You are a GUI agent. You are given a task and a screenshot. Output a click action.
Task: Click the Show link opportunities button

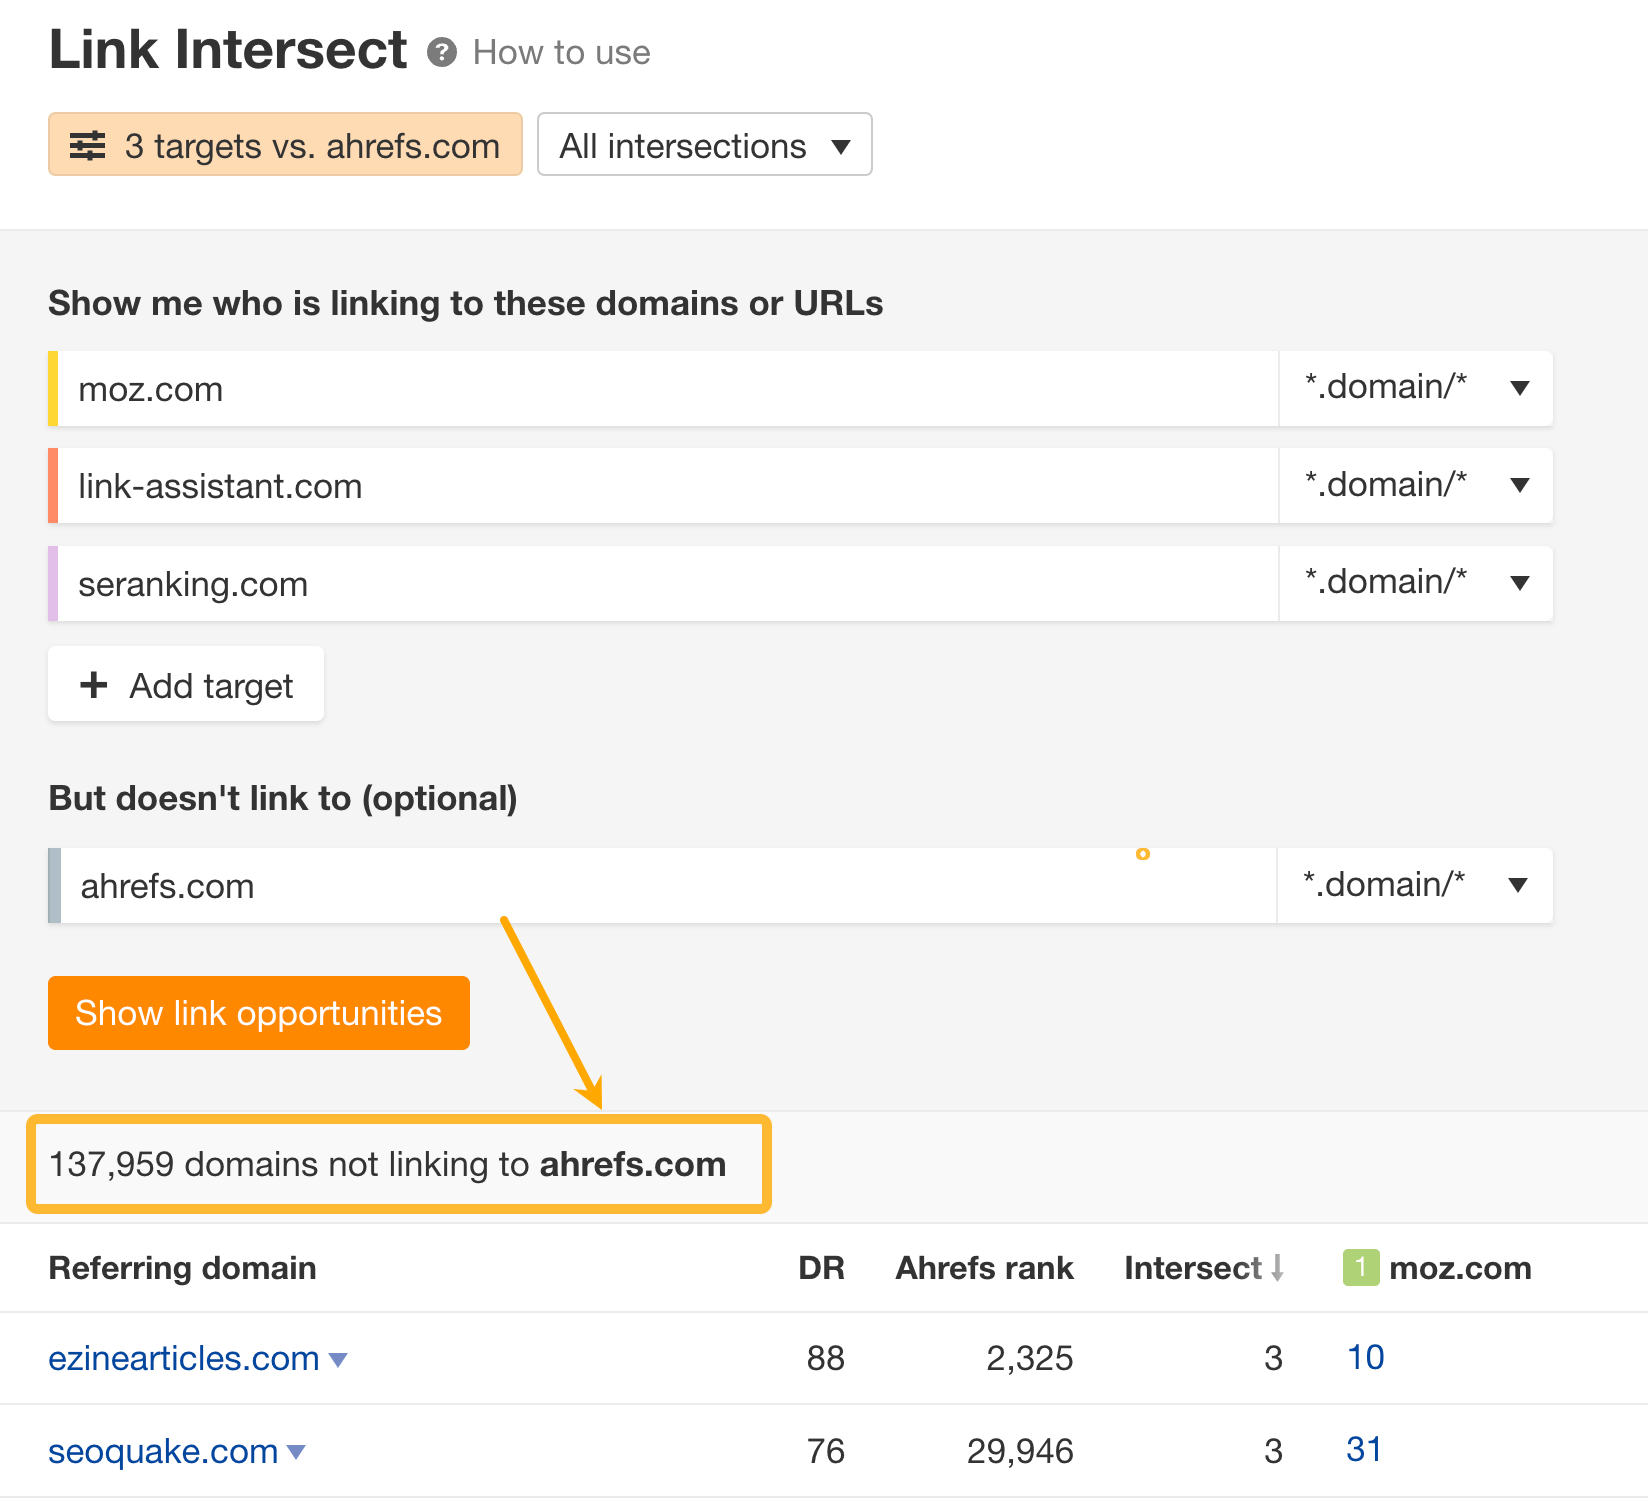tap(258, 1012)
